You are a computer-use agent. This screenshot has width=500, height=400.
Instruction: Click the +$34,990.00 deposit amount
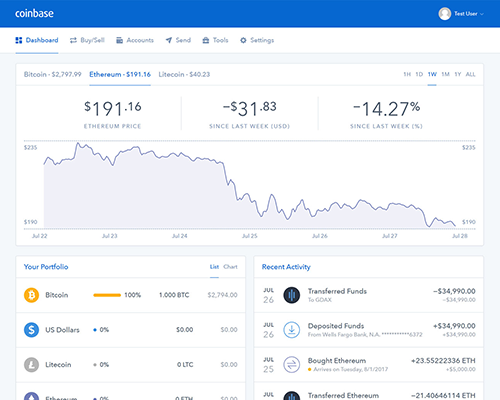[454, 326]
